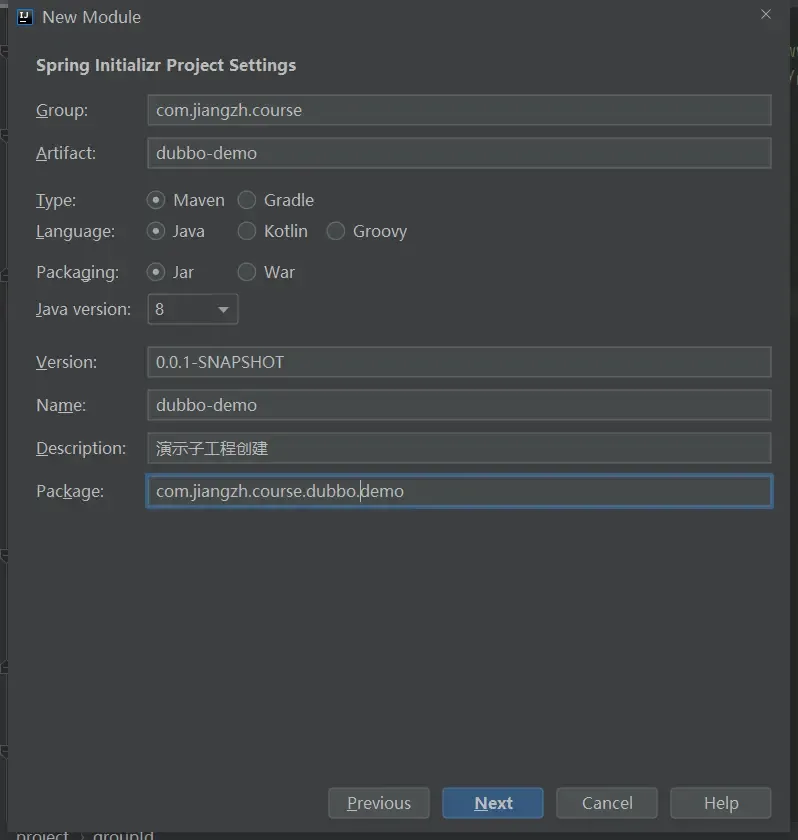Go back with the Previous button

(378, 803)
